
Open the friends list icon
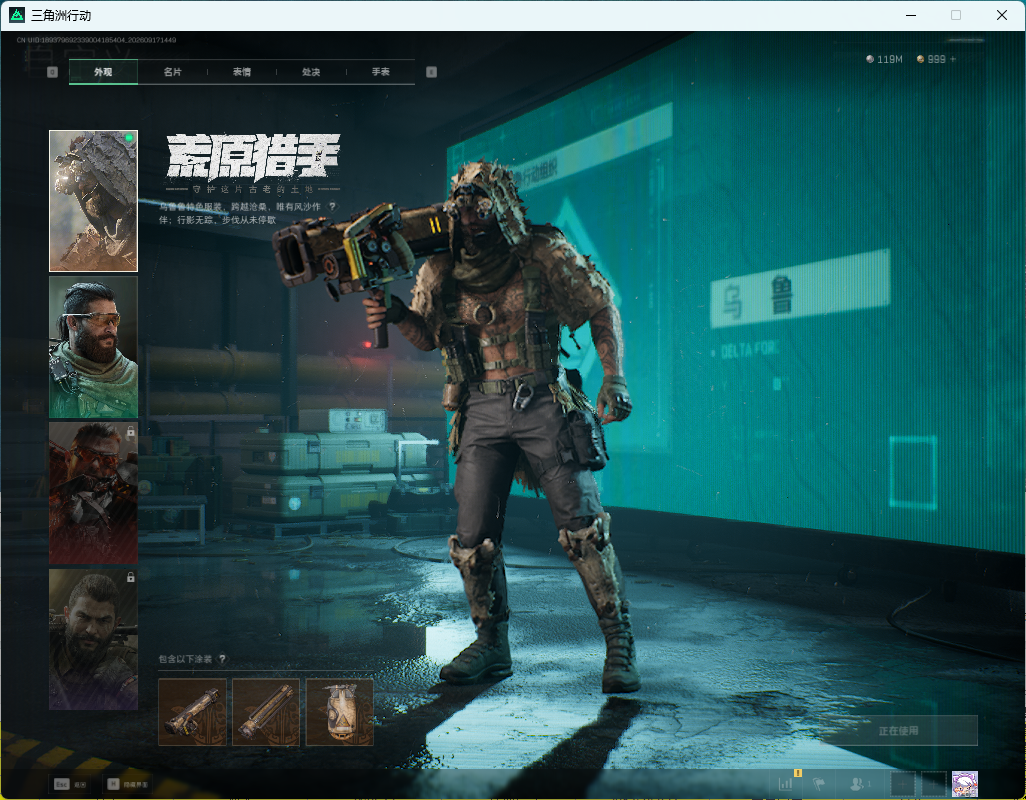pyautogui.click(x=859, y=783)
